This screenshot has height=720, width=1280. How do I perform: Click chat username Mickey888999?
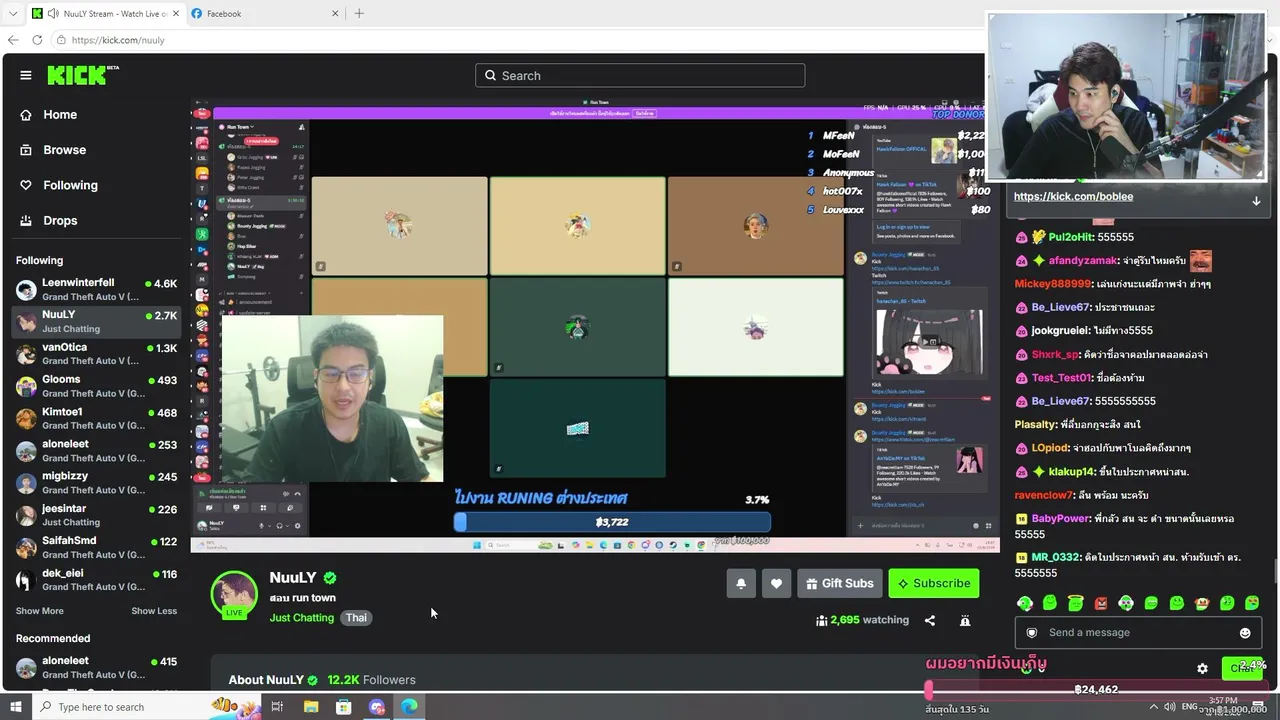pos(1053,284)
